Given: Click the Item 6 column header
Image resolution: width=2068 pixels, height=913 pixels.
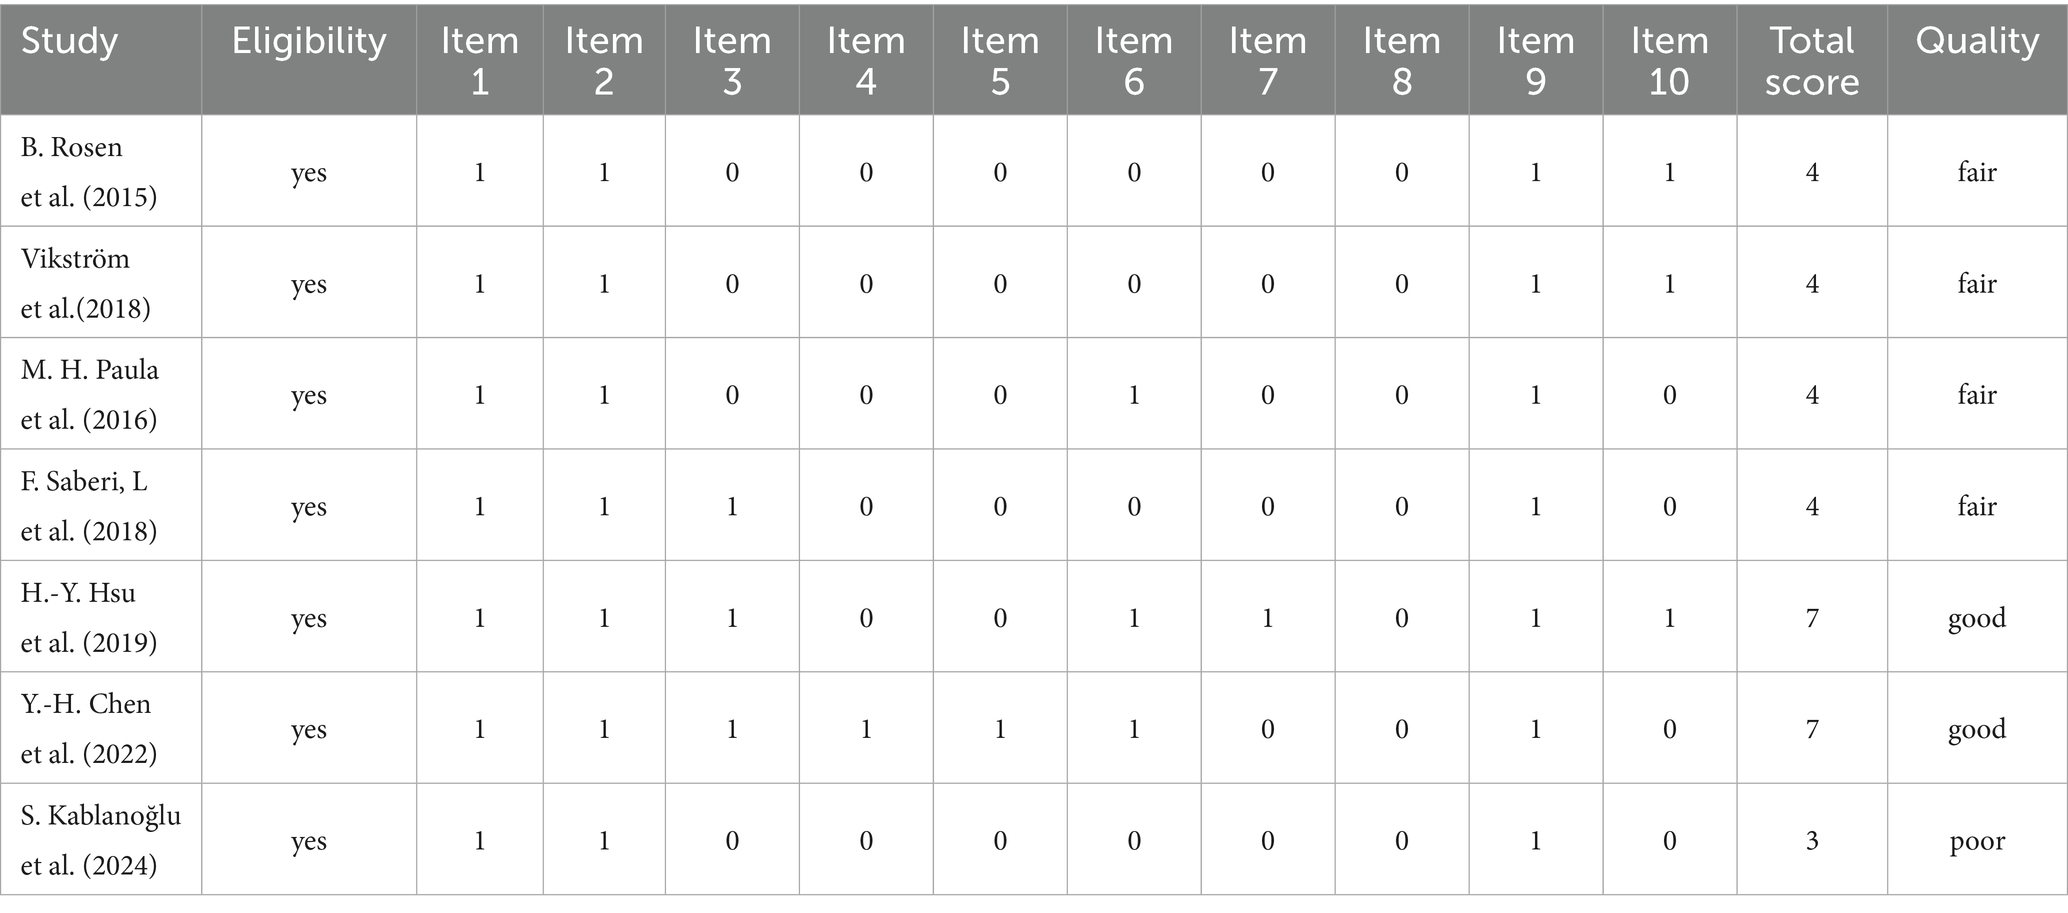Looking at the screenshot, I should [1133, 60].
